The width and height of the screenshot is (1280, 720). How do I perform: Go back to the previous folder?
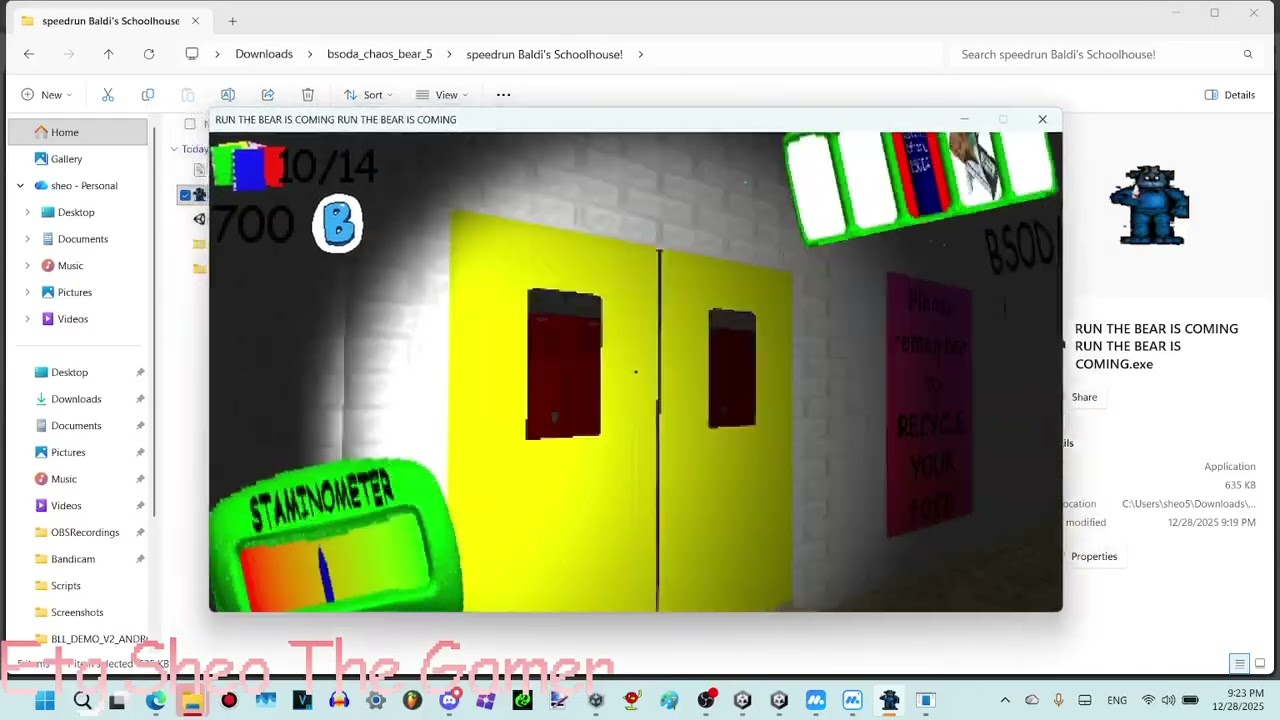[x=29, y=54]
